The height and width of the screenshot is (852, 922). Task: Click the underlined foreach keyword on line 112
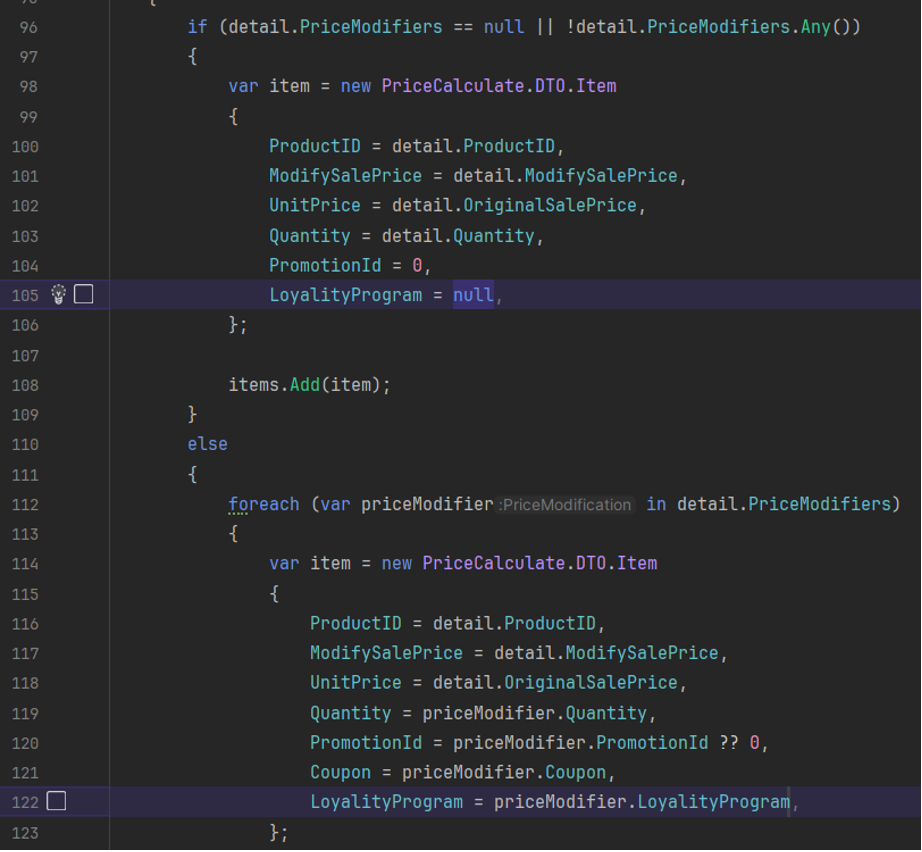click(x=263, y=504)
